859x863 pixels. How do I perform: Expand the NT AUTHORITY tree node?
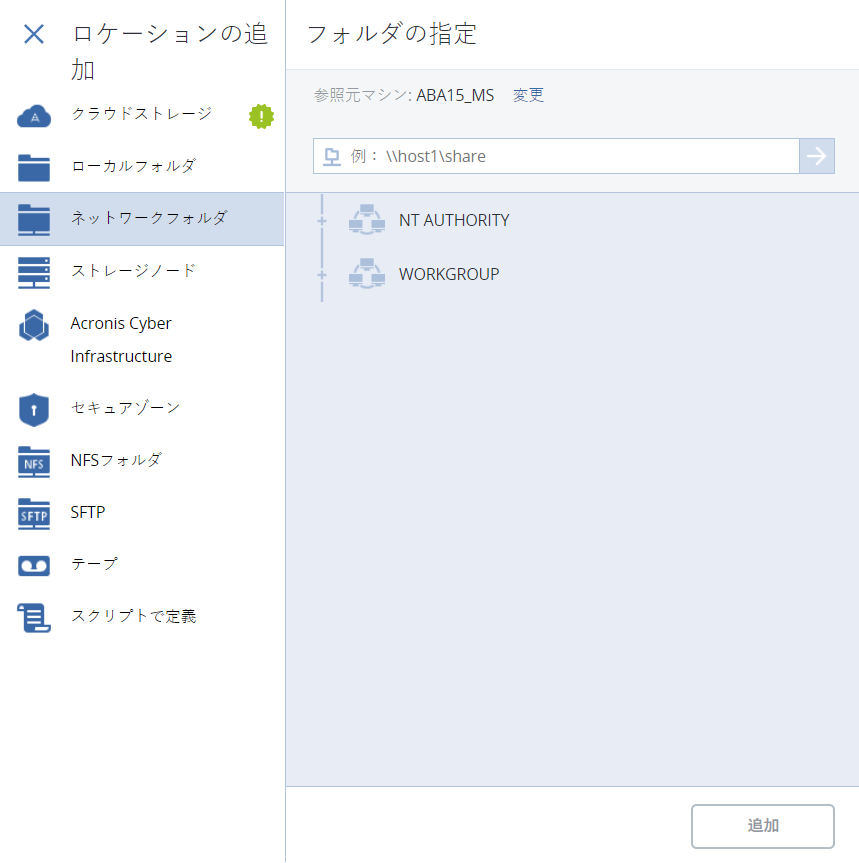tap(322, 221)
